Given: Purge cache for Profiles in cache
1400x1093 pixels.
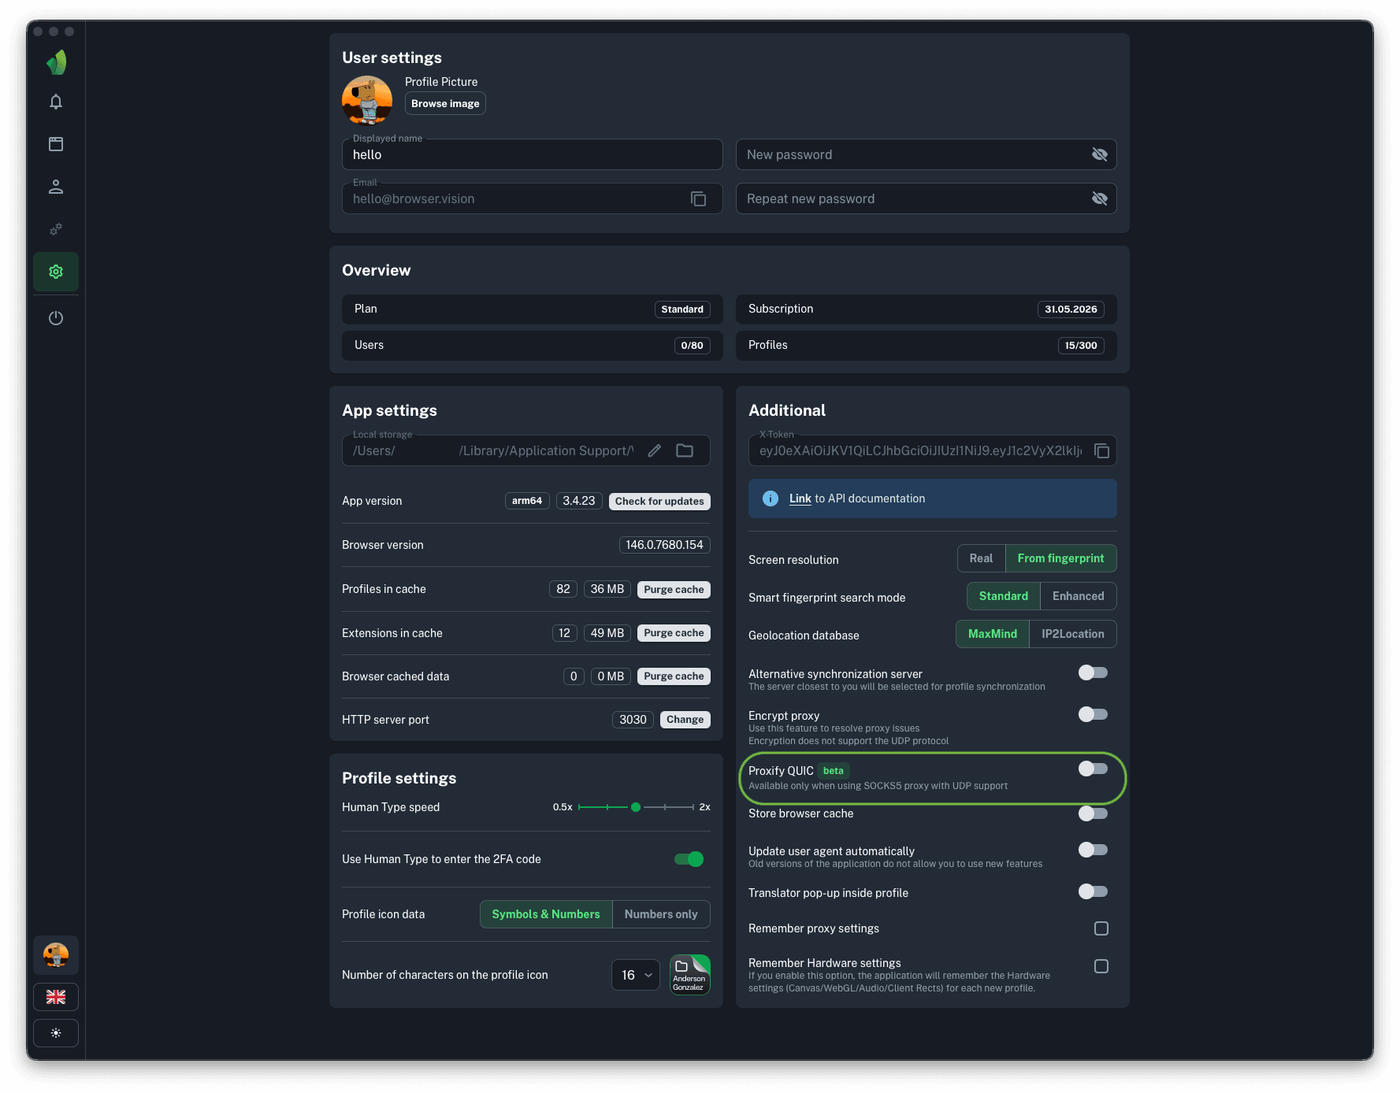Looking at the screenshot, I should click(674, 590).
